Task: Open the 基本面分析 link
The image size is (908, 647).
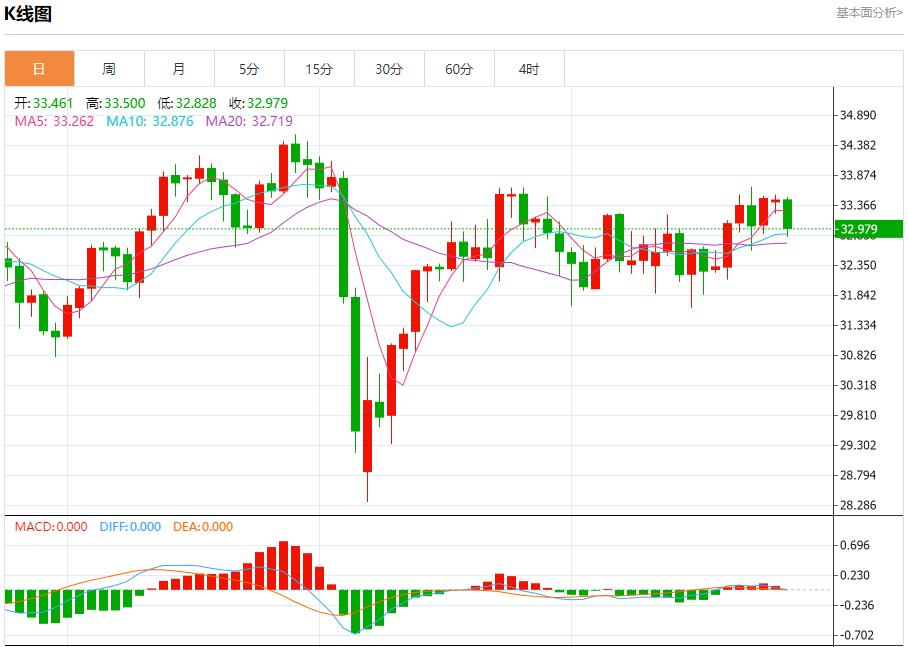Action: (x=869, y=12)
